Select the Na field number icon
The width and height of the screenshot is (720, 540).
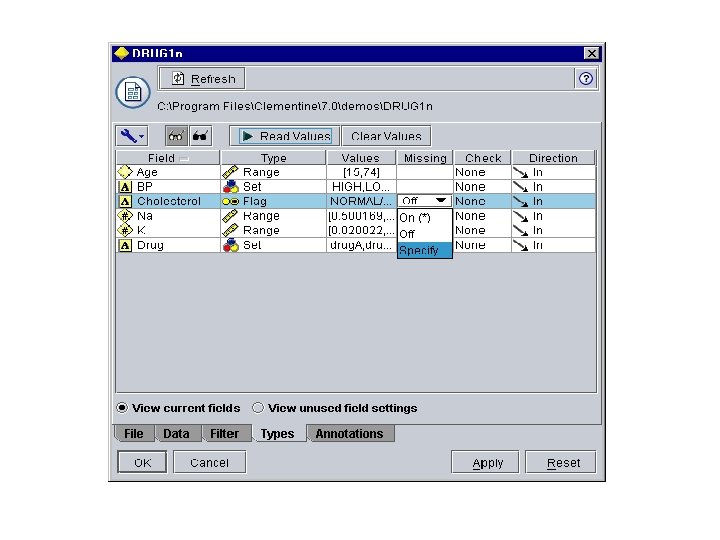125,216
